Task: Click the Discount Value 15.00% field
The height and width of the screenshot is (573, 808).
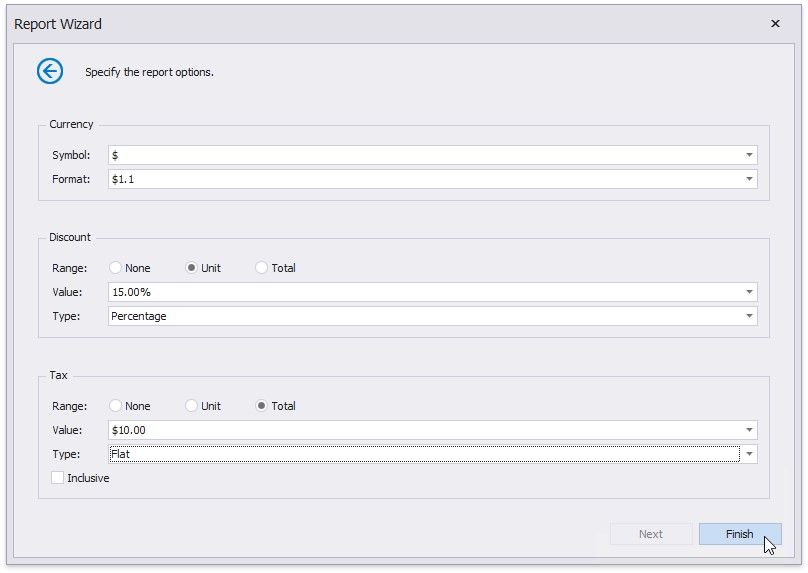Action: (x=420, y=292)
